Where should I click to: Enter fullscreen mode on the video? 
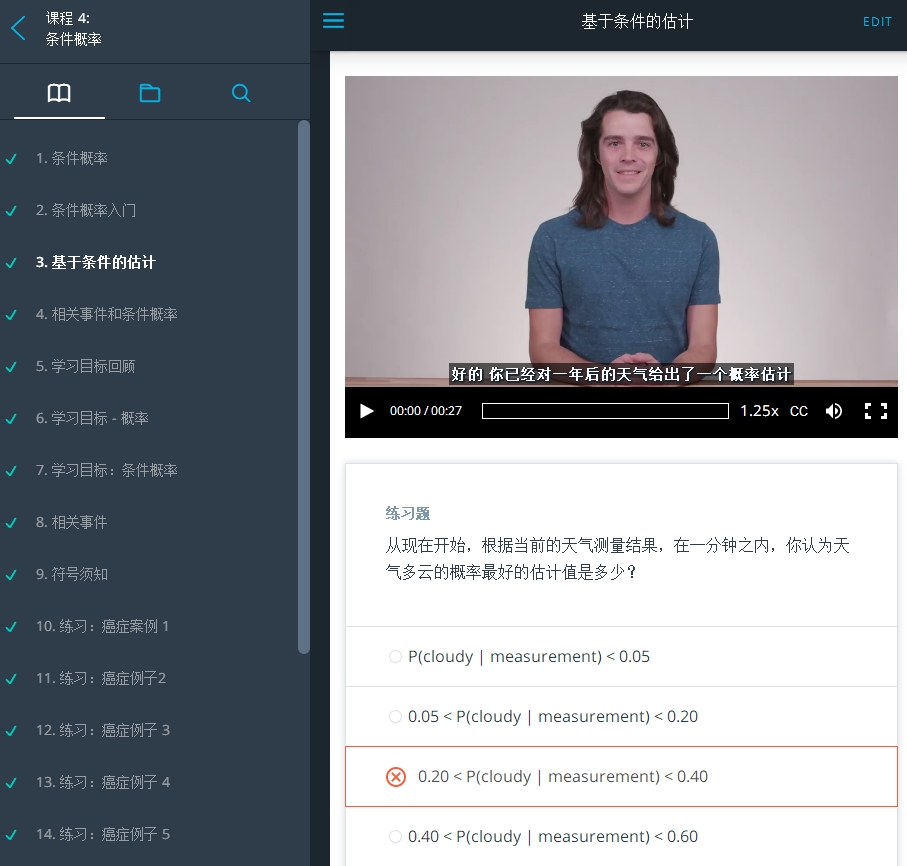pos(878,411)
